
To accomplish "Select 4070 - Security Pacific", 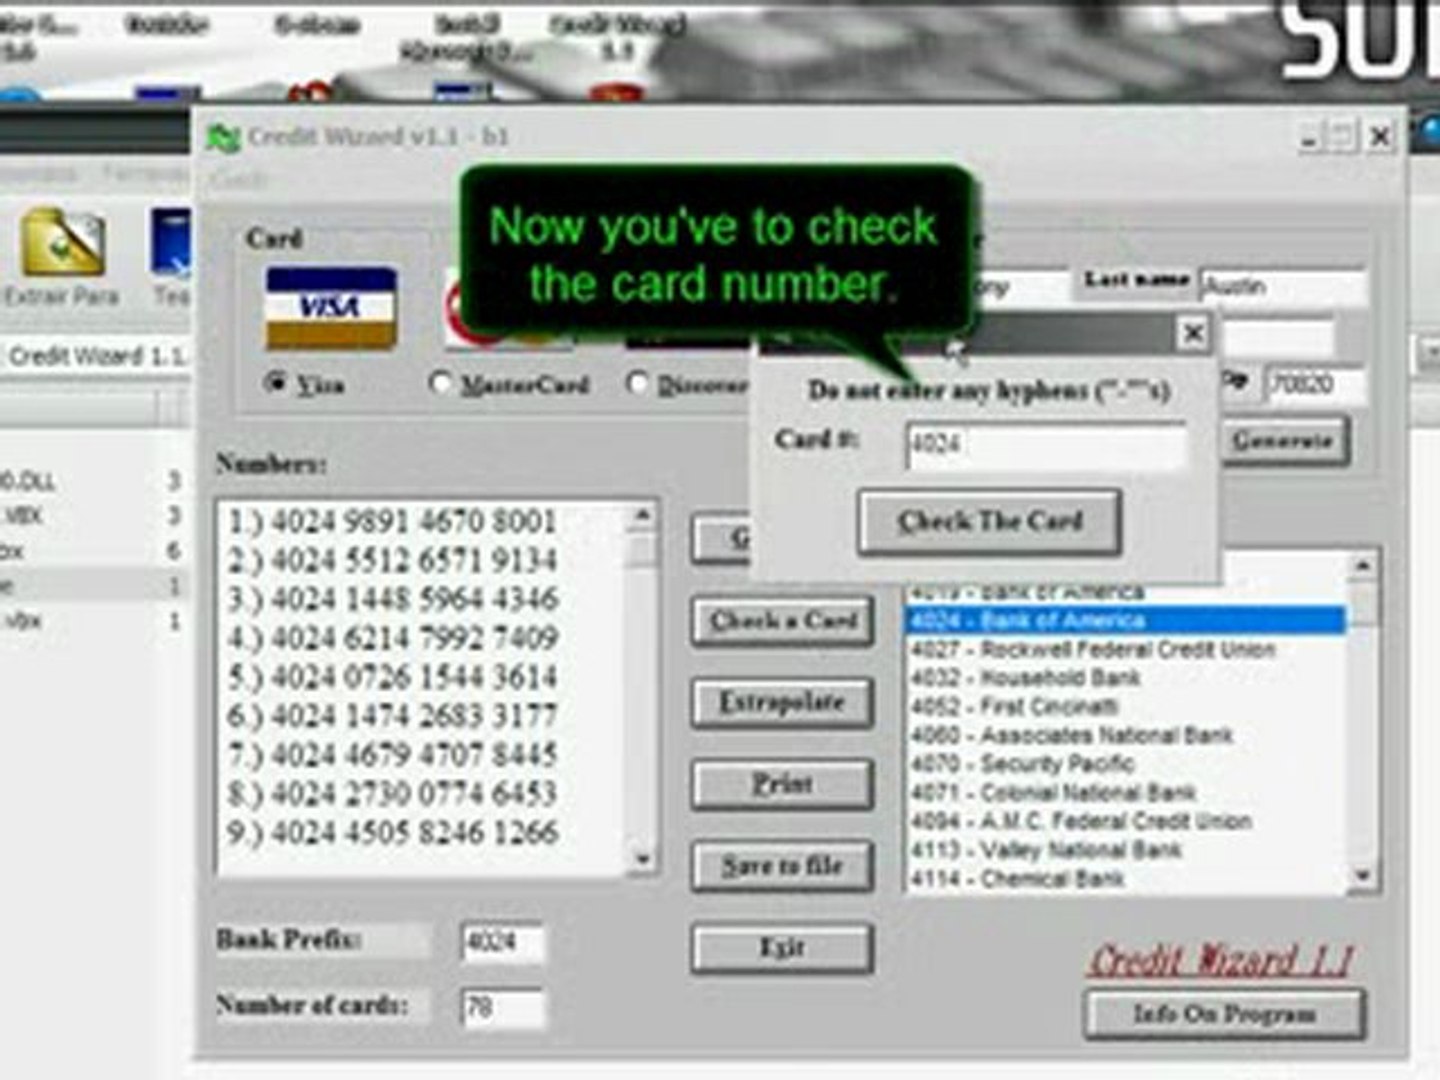I will (x=1125, y=764).
